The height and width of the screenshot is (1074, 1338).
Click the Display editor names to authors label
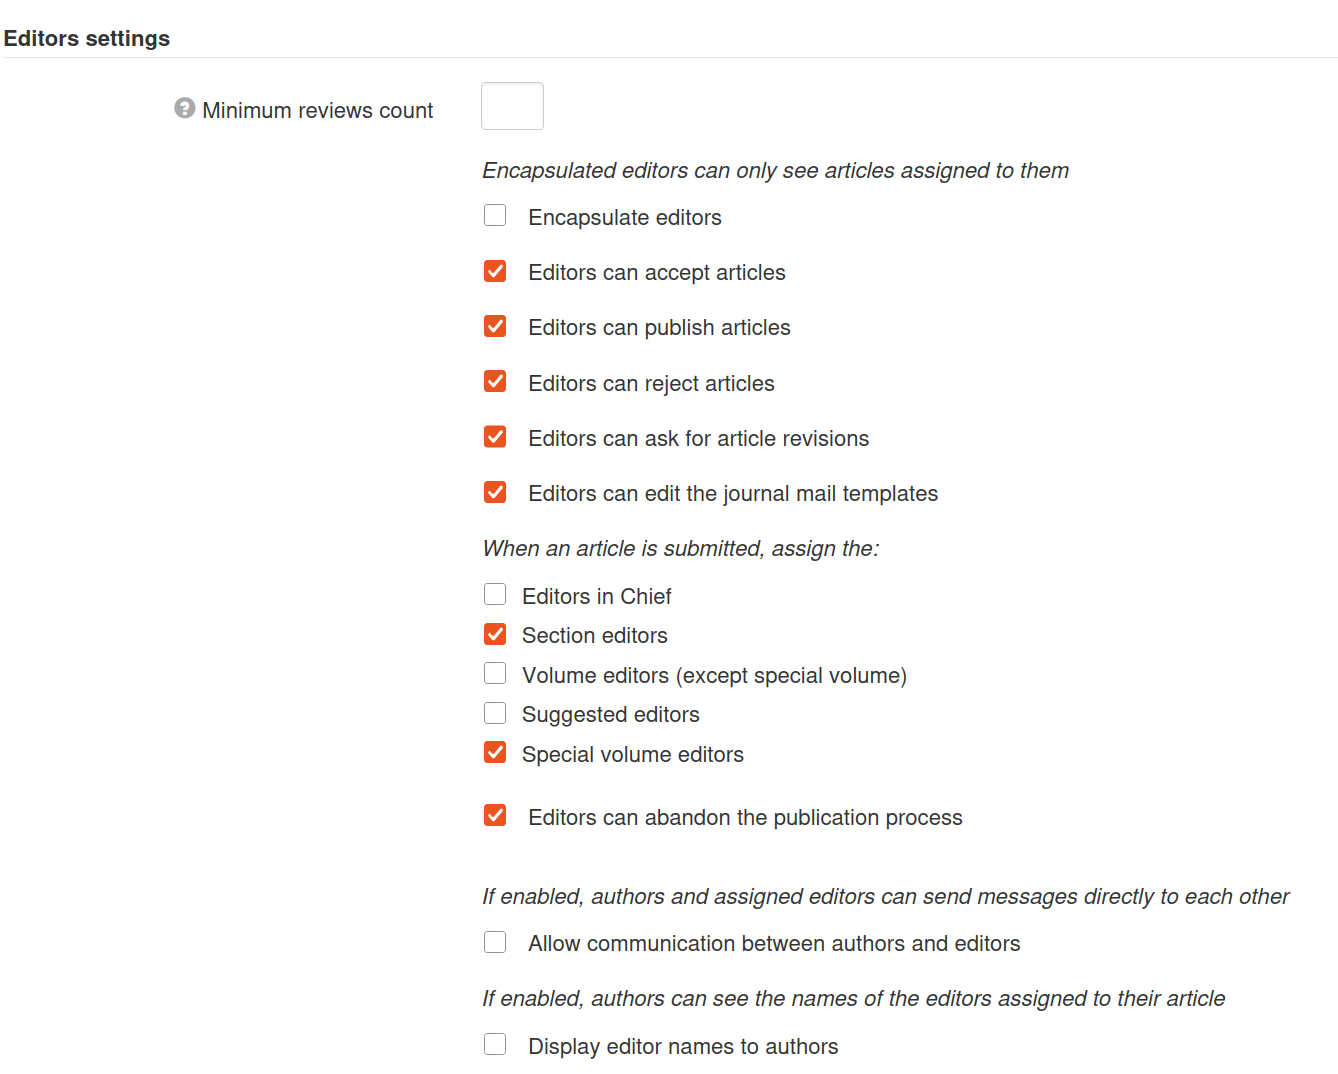(683, 1047)
